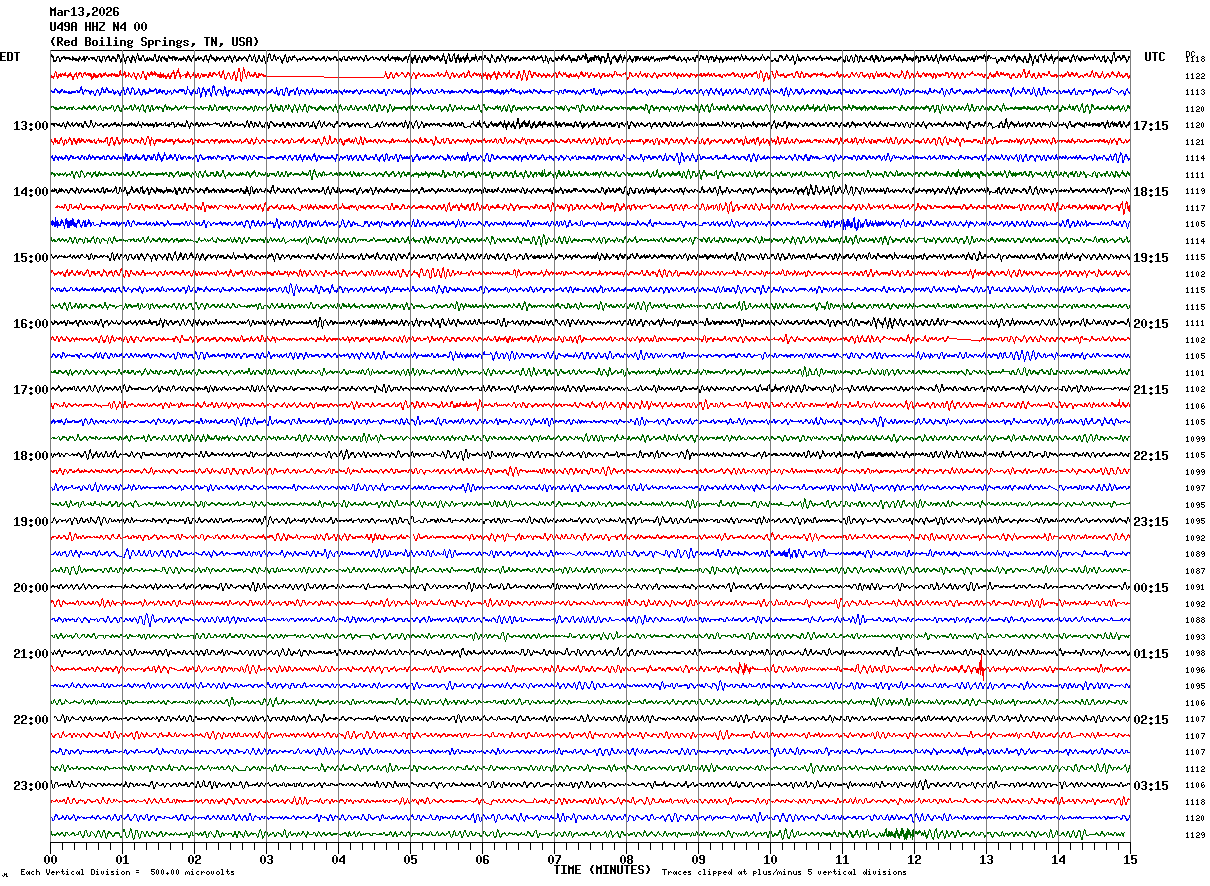Viewport: 1210px width, 886px height.
Task: Click minute 03 on the time axis
Action: pos(266,859)
